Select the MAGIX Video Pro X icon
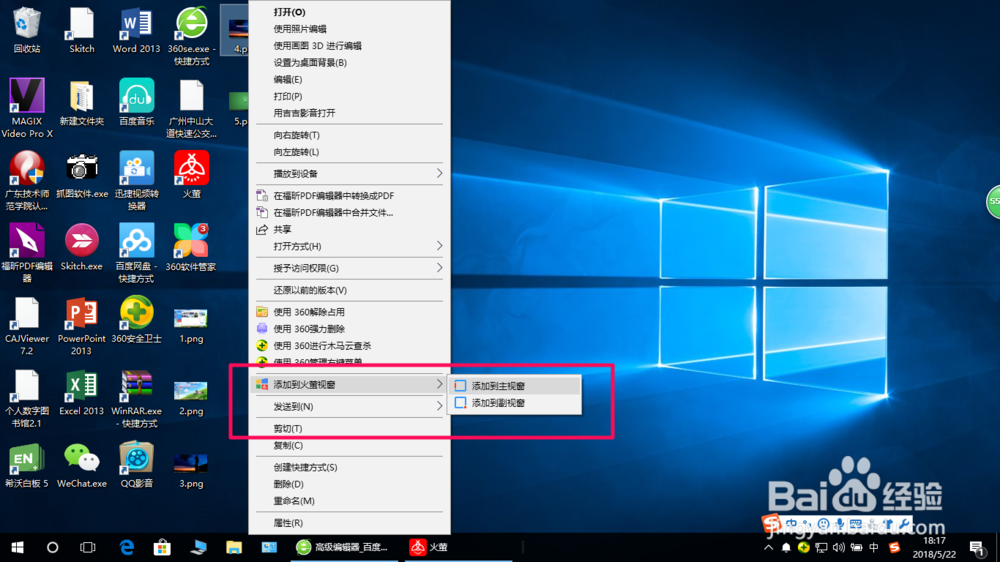Image resolution: width=1000 pixels, height=562 pixels. coord(27,108)
